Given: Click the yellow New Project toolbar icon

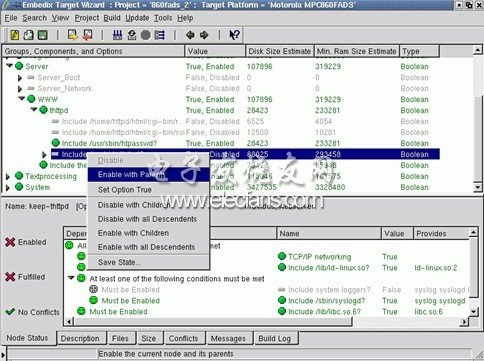Looking at the screenshot, I should tap(15, 35).
